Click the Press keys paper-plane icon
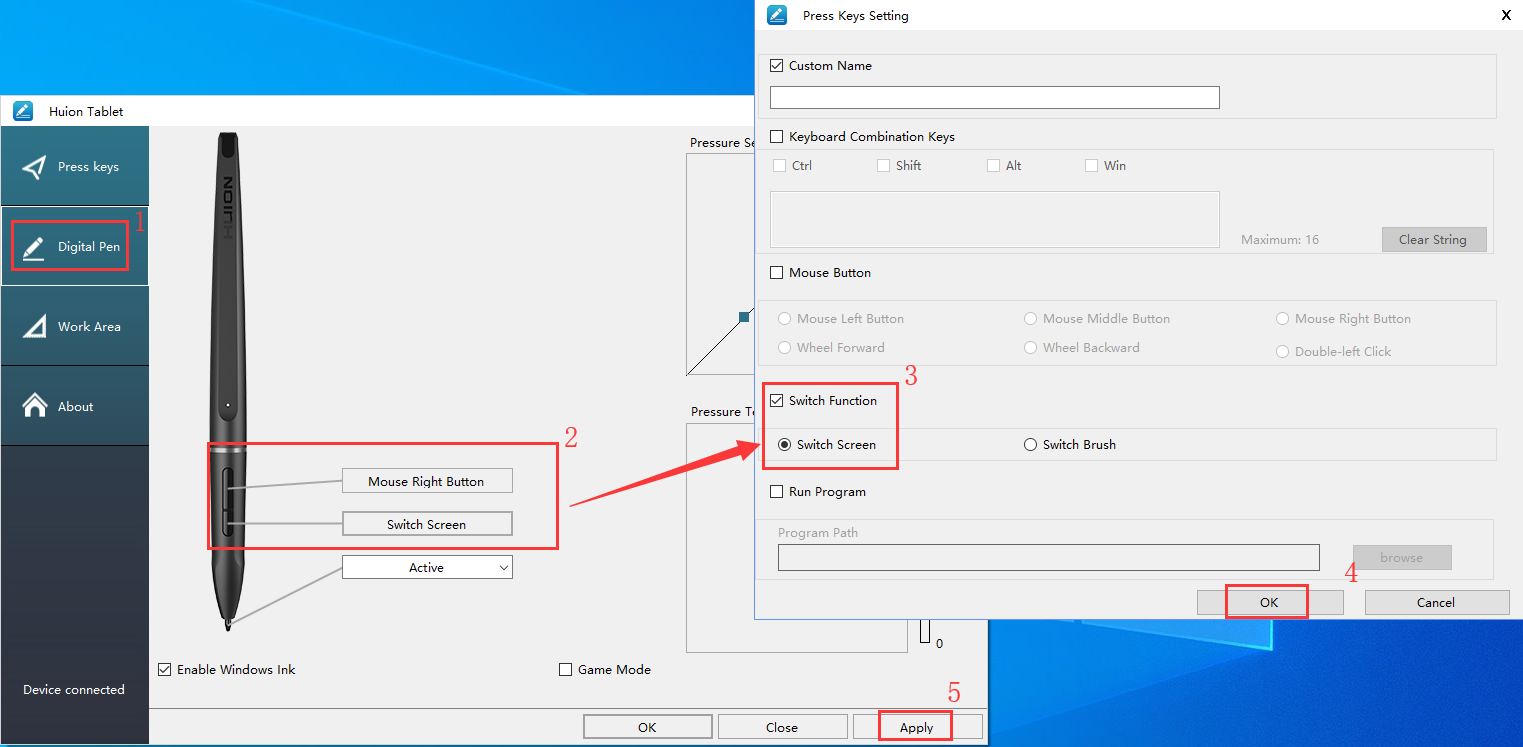 coord(35,167)
